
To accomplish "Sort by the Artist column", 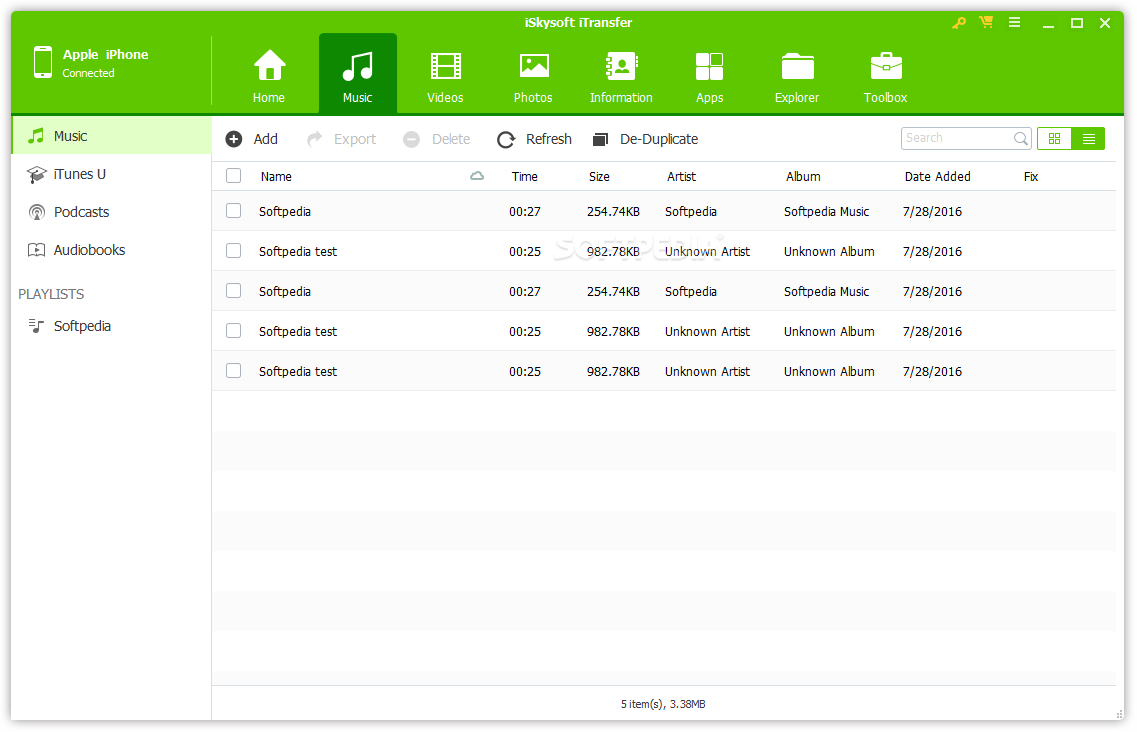I will click(x=681, y=176).
